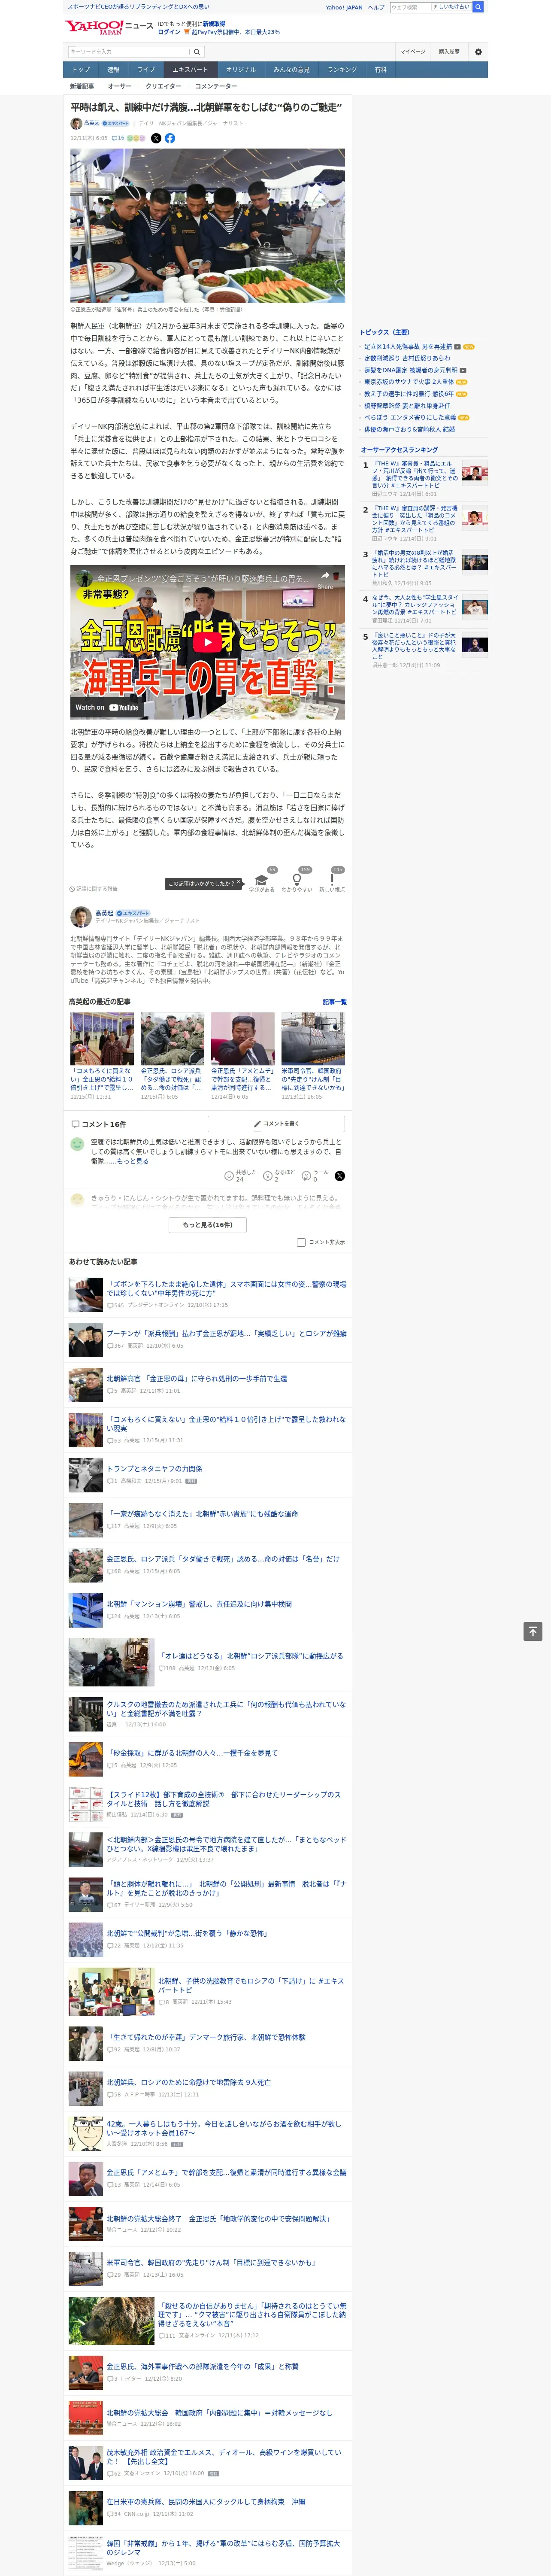Image resolution: width=551 pixels, height=2576 pixels.
Task: Open the ランキング tab
Action: [342, 69]
